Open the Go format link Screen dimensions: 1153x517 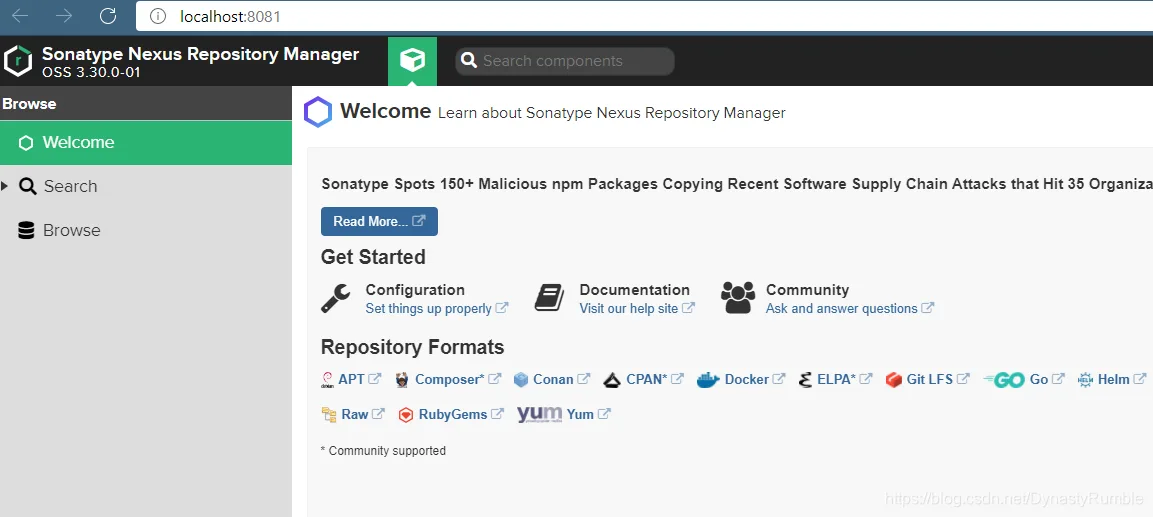pyautogui.click(x=1046, y=379)
